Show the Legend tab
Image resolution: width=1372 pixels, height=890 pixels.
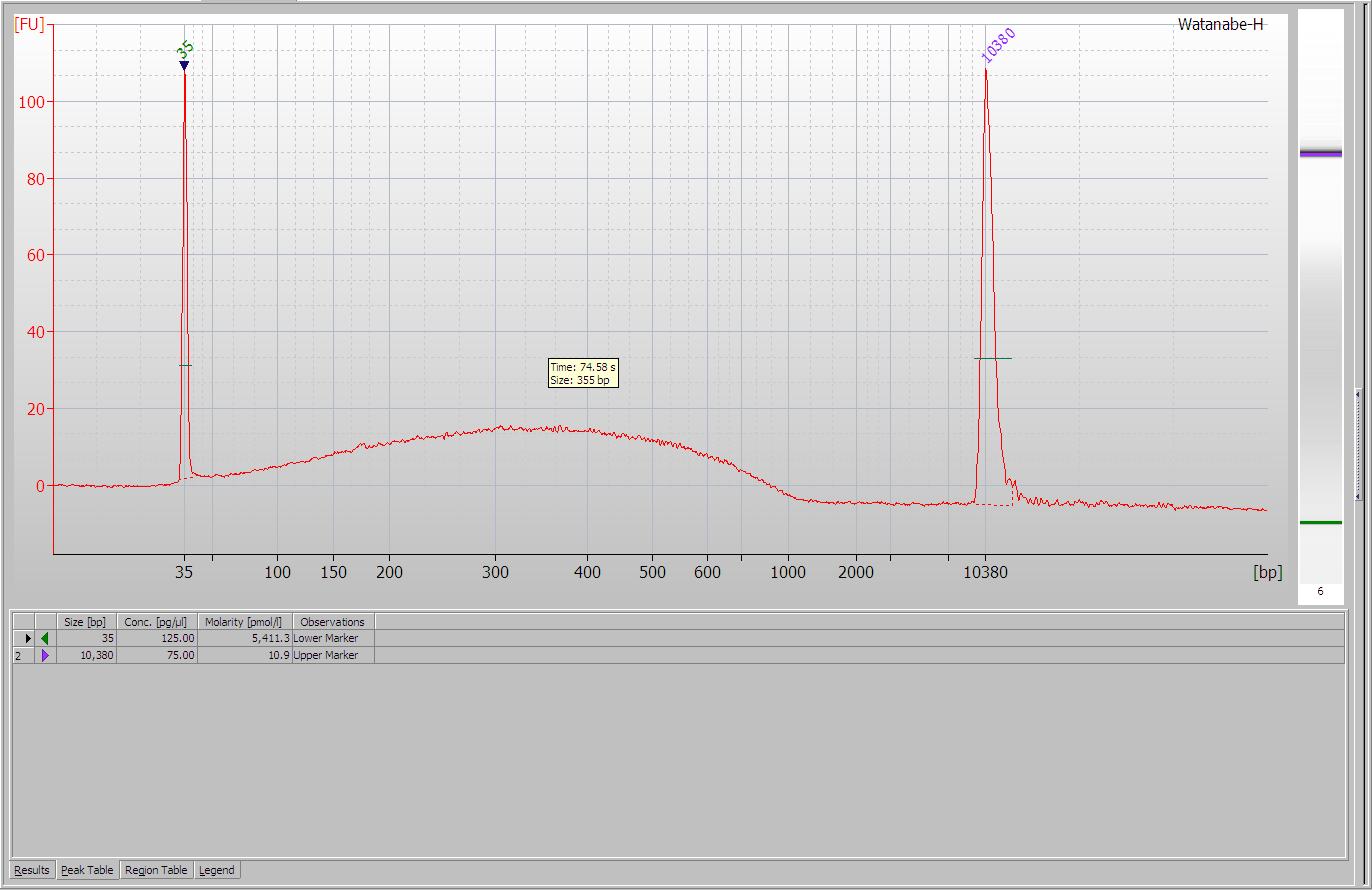click(217, 870)
